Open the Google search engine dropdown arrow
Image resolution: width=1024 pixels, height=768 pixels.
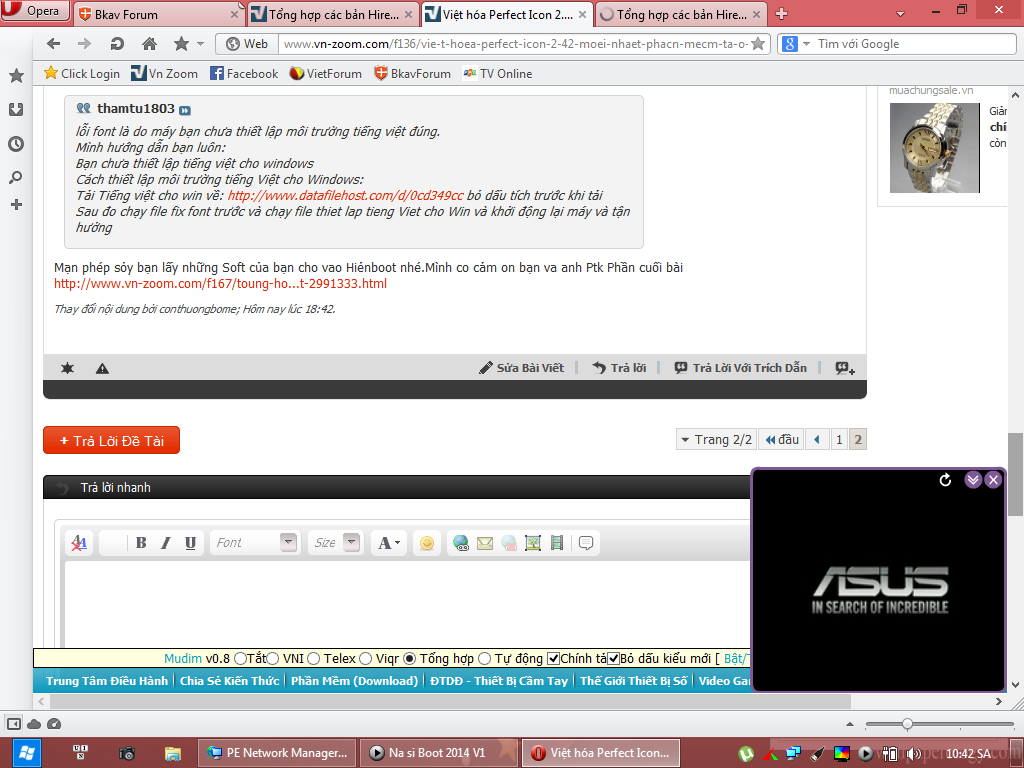806,44
